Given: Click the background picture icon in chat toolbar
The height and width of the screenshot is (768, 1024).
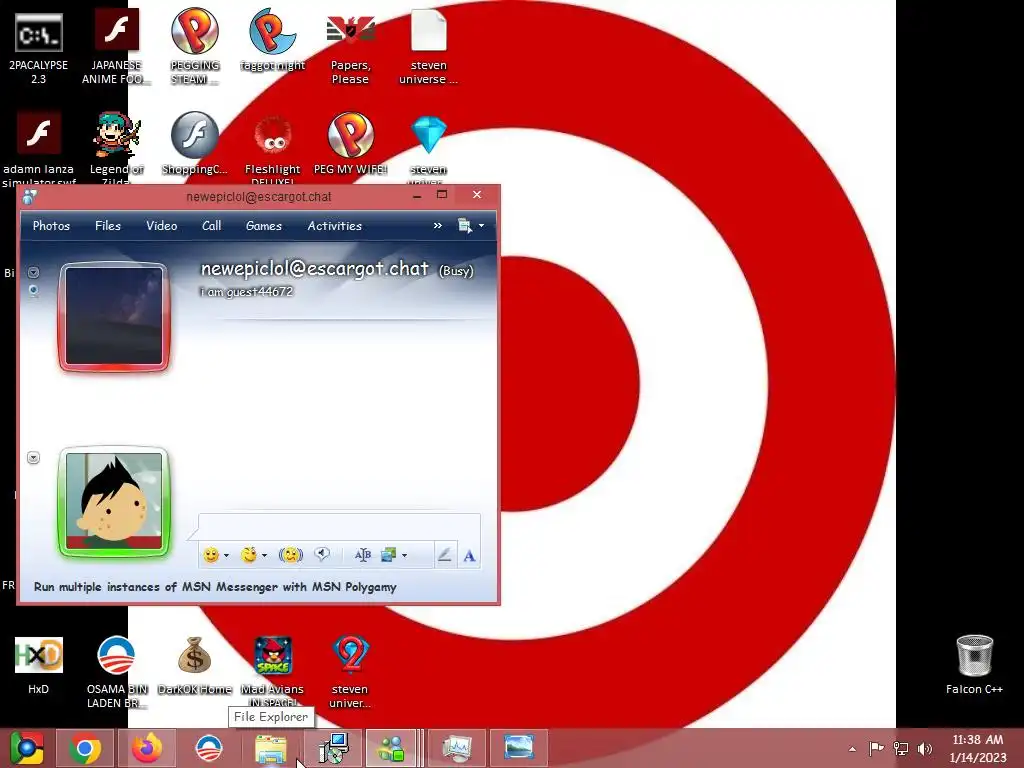Looking at the screenshot, I should pos(389,555).
